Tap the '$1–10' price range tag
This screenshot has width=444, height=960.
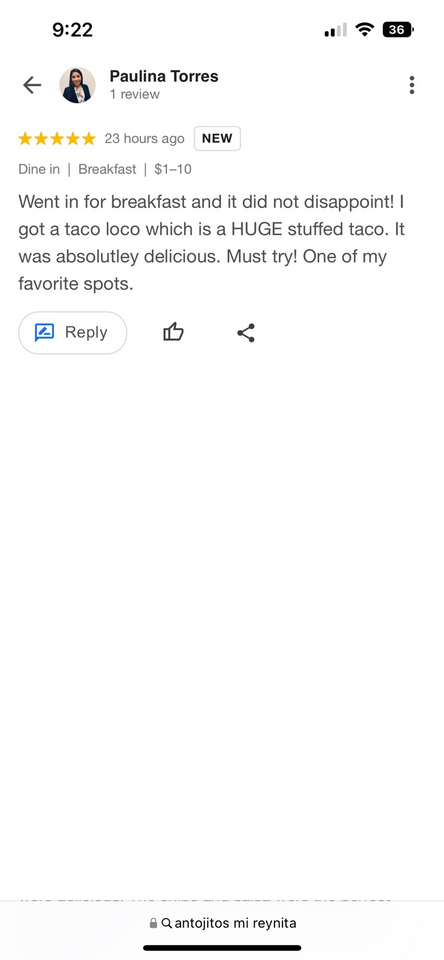(173, 170)
